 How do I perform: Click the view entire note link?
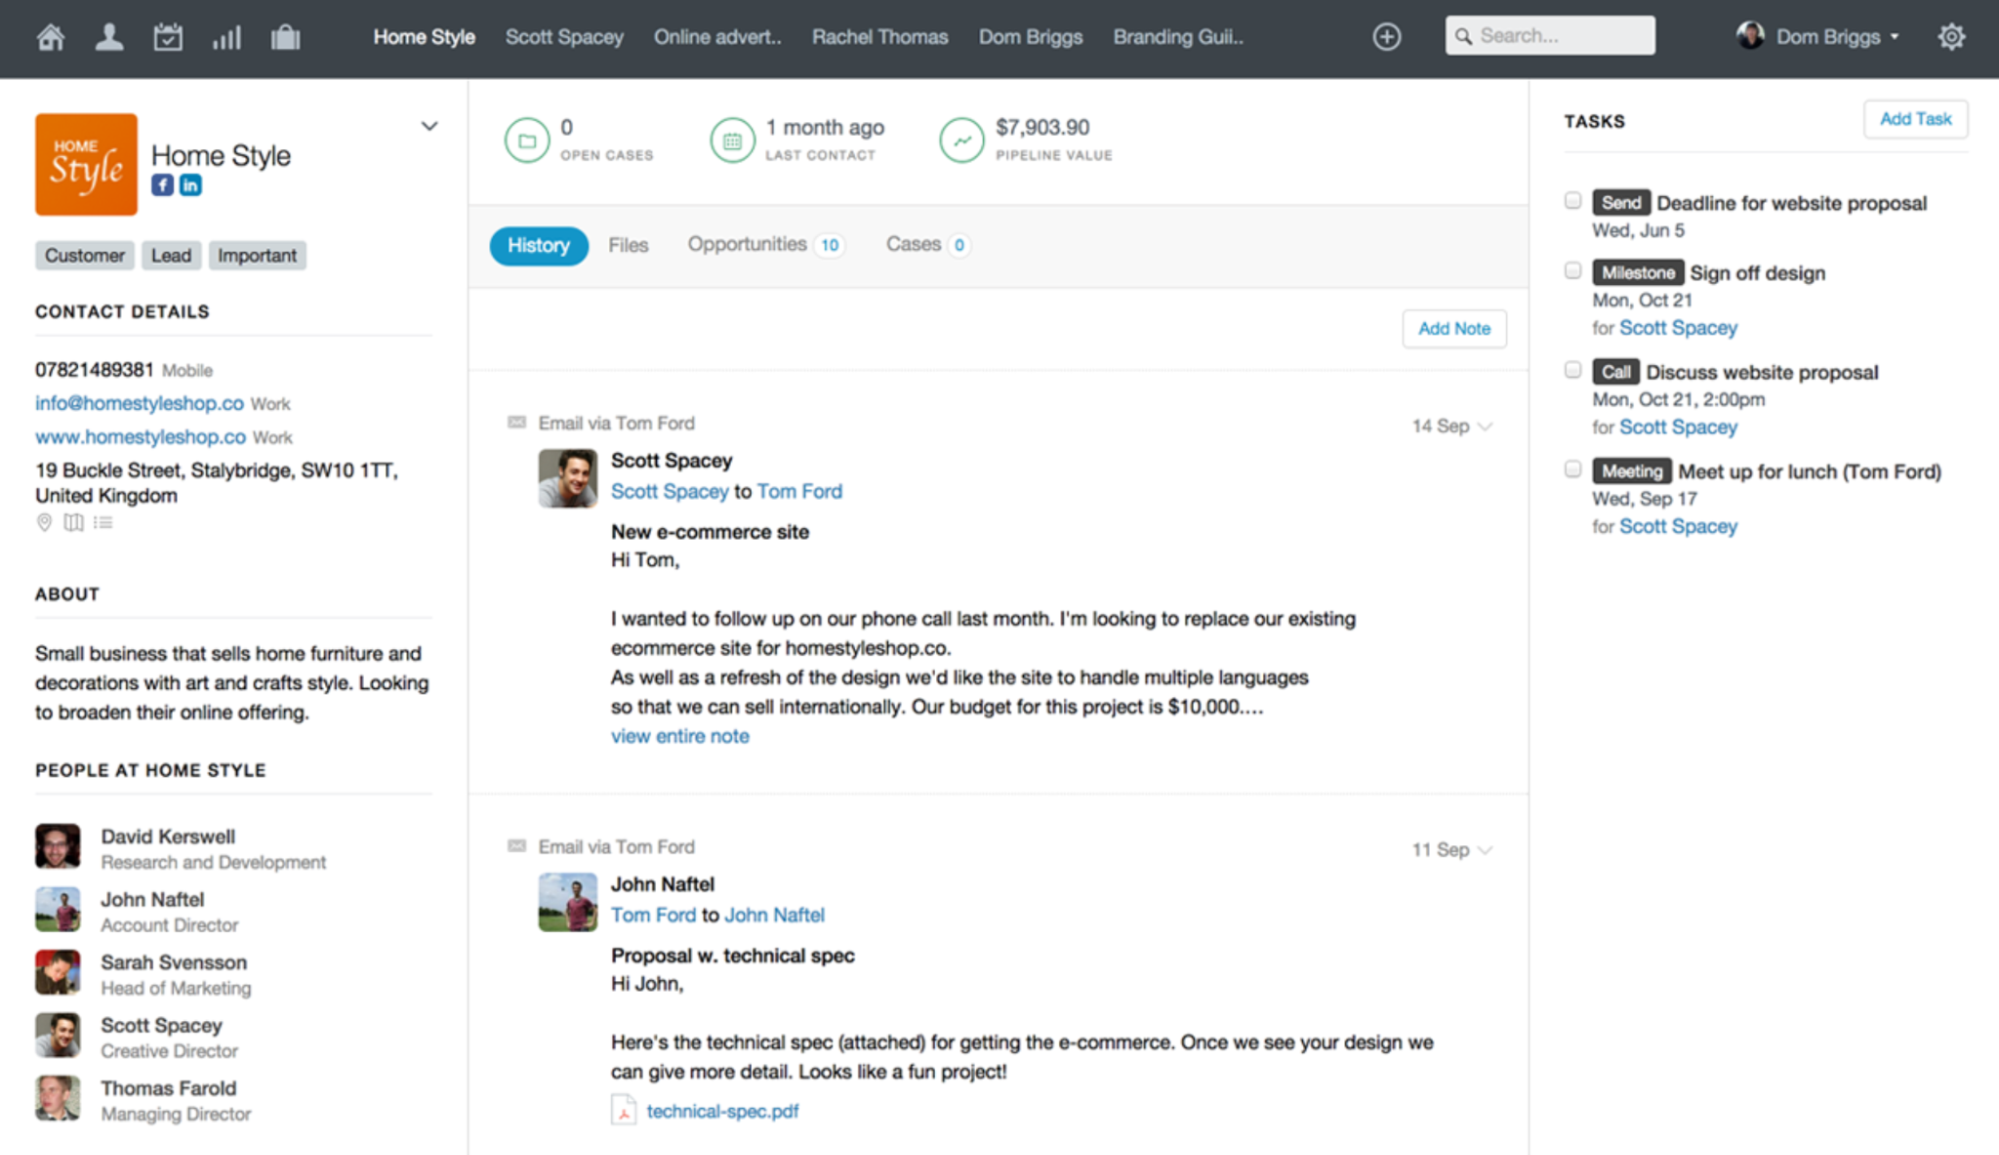679,736
